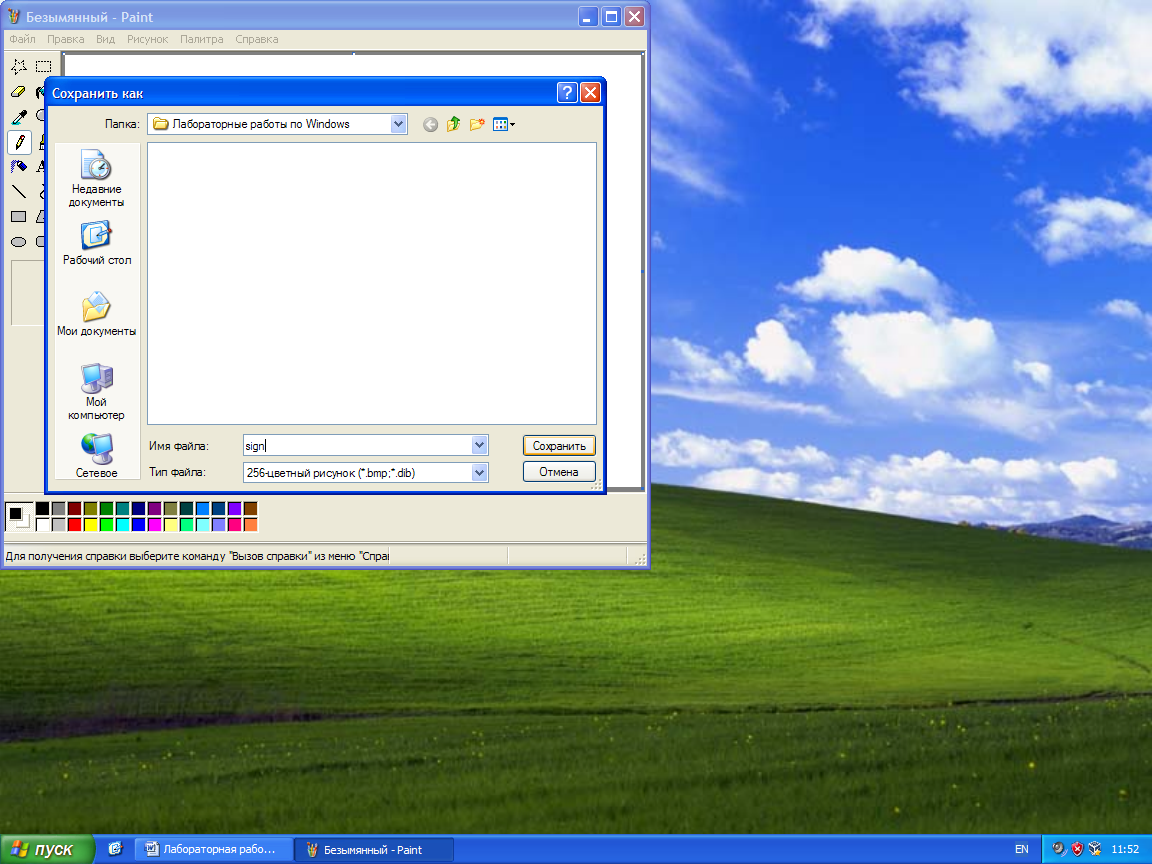Go up one folder level
The height and width of the screenshot is (864, 1152).
point(453,124)
